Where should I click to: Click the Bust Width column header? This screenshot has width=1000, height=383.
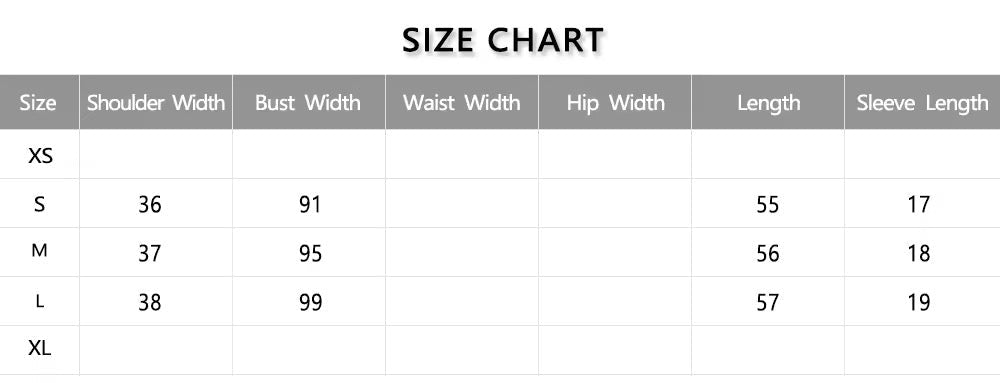(x=308, y=103)
